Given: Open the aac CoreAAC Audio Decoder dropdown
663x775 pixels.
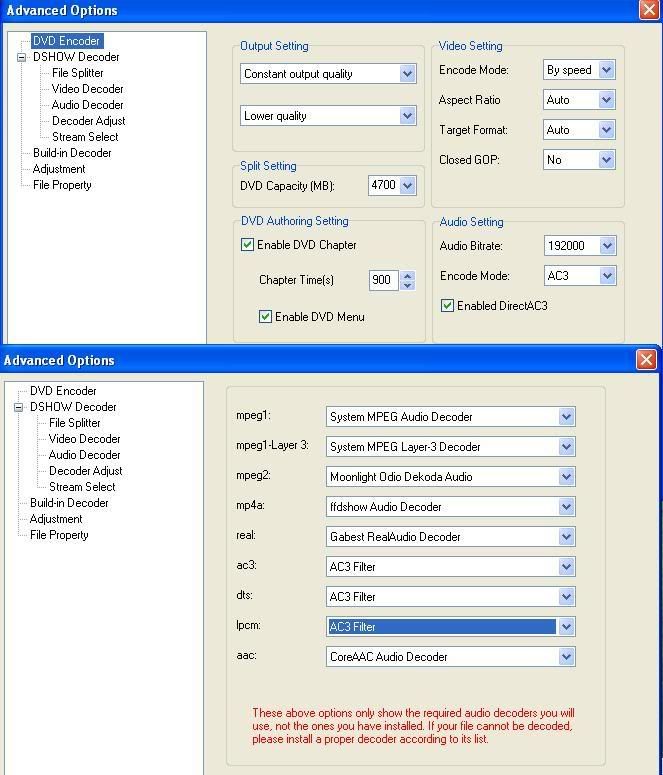Looking at the screenshot, I should 566,657.
